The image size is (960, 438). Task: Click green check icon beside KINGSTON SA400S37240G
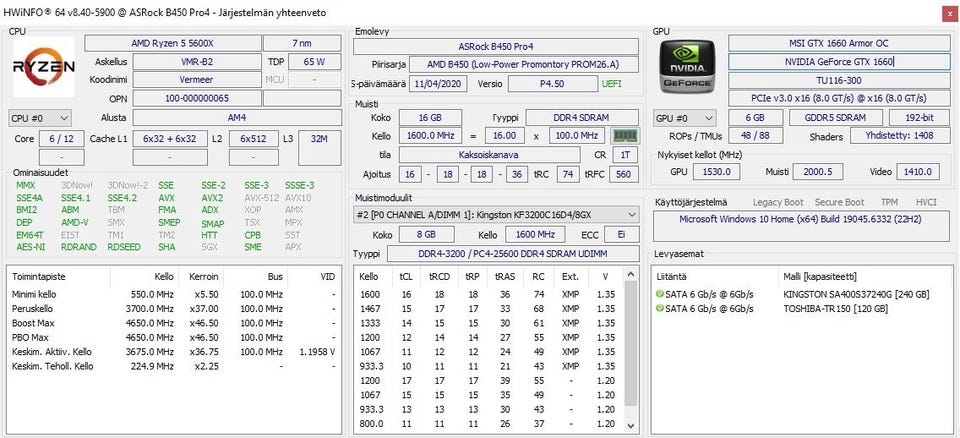(659, 294)
